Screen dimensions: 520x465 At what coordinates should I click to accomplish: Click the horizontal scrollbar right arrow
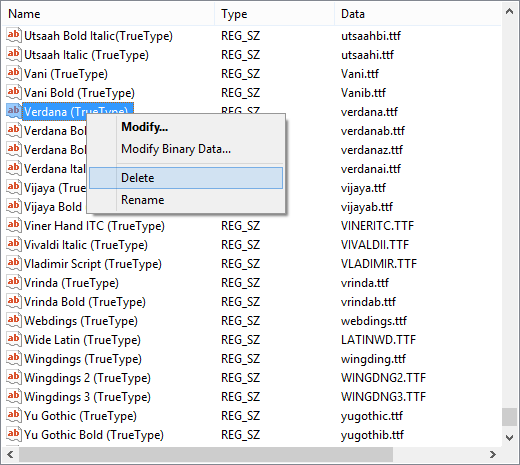[493, 454]
